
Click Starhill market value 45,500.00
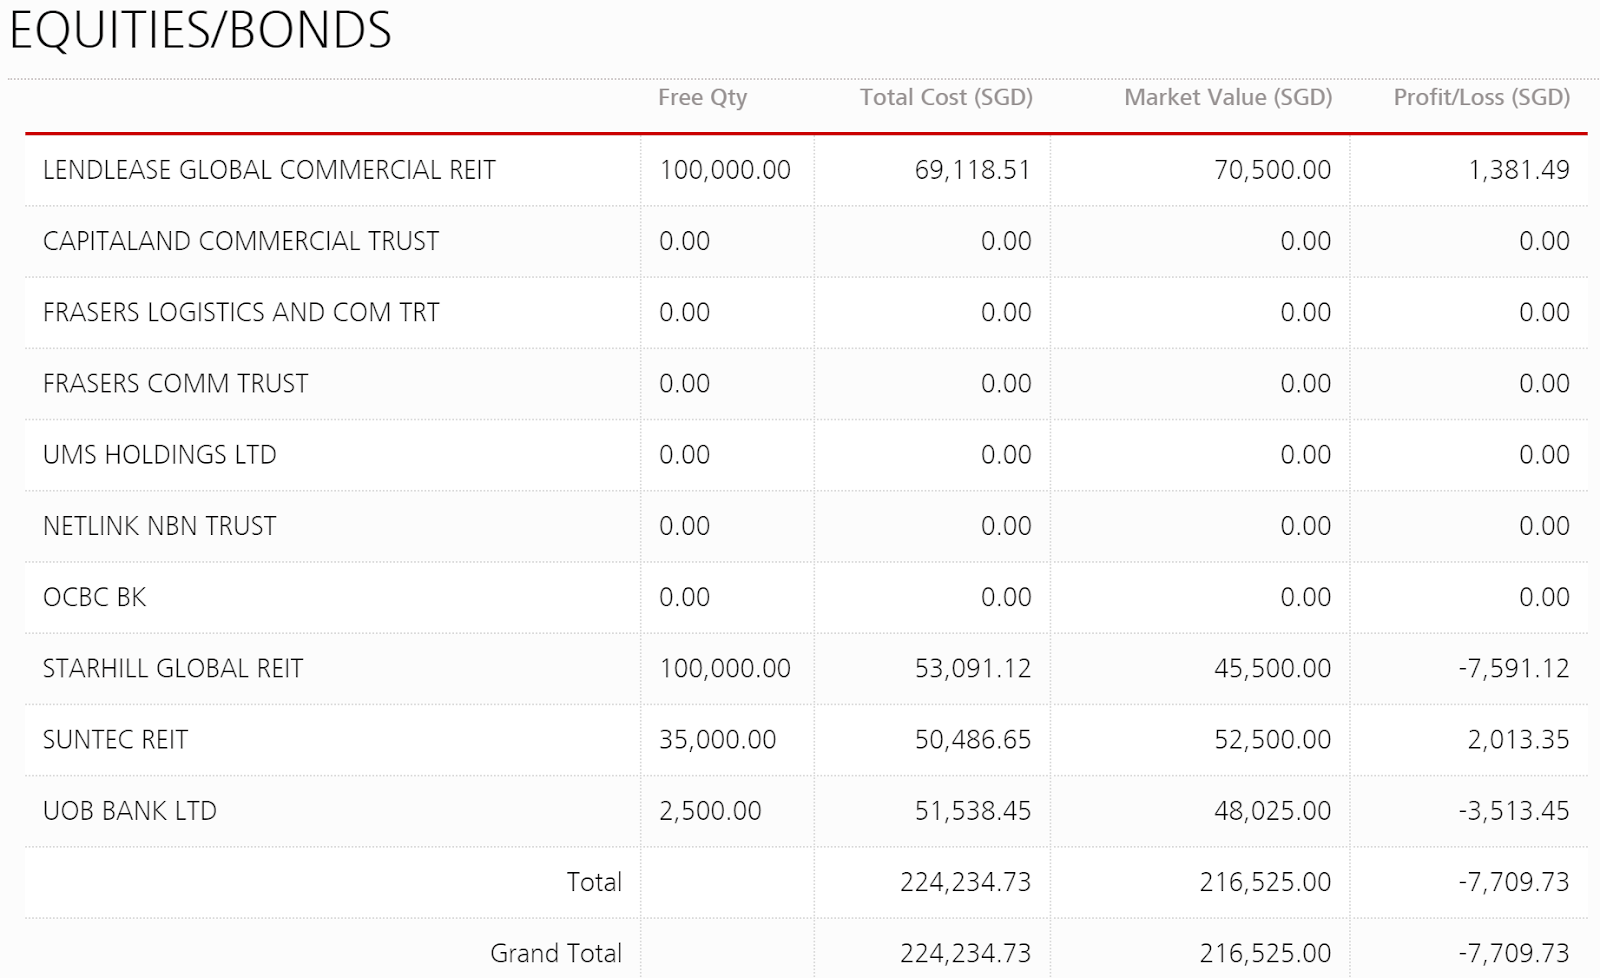(x=1272, y=668)
